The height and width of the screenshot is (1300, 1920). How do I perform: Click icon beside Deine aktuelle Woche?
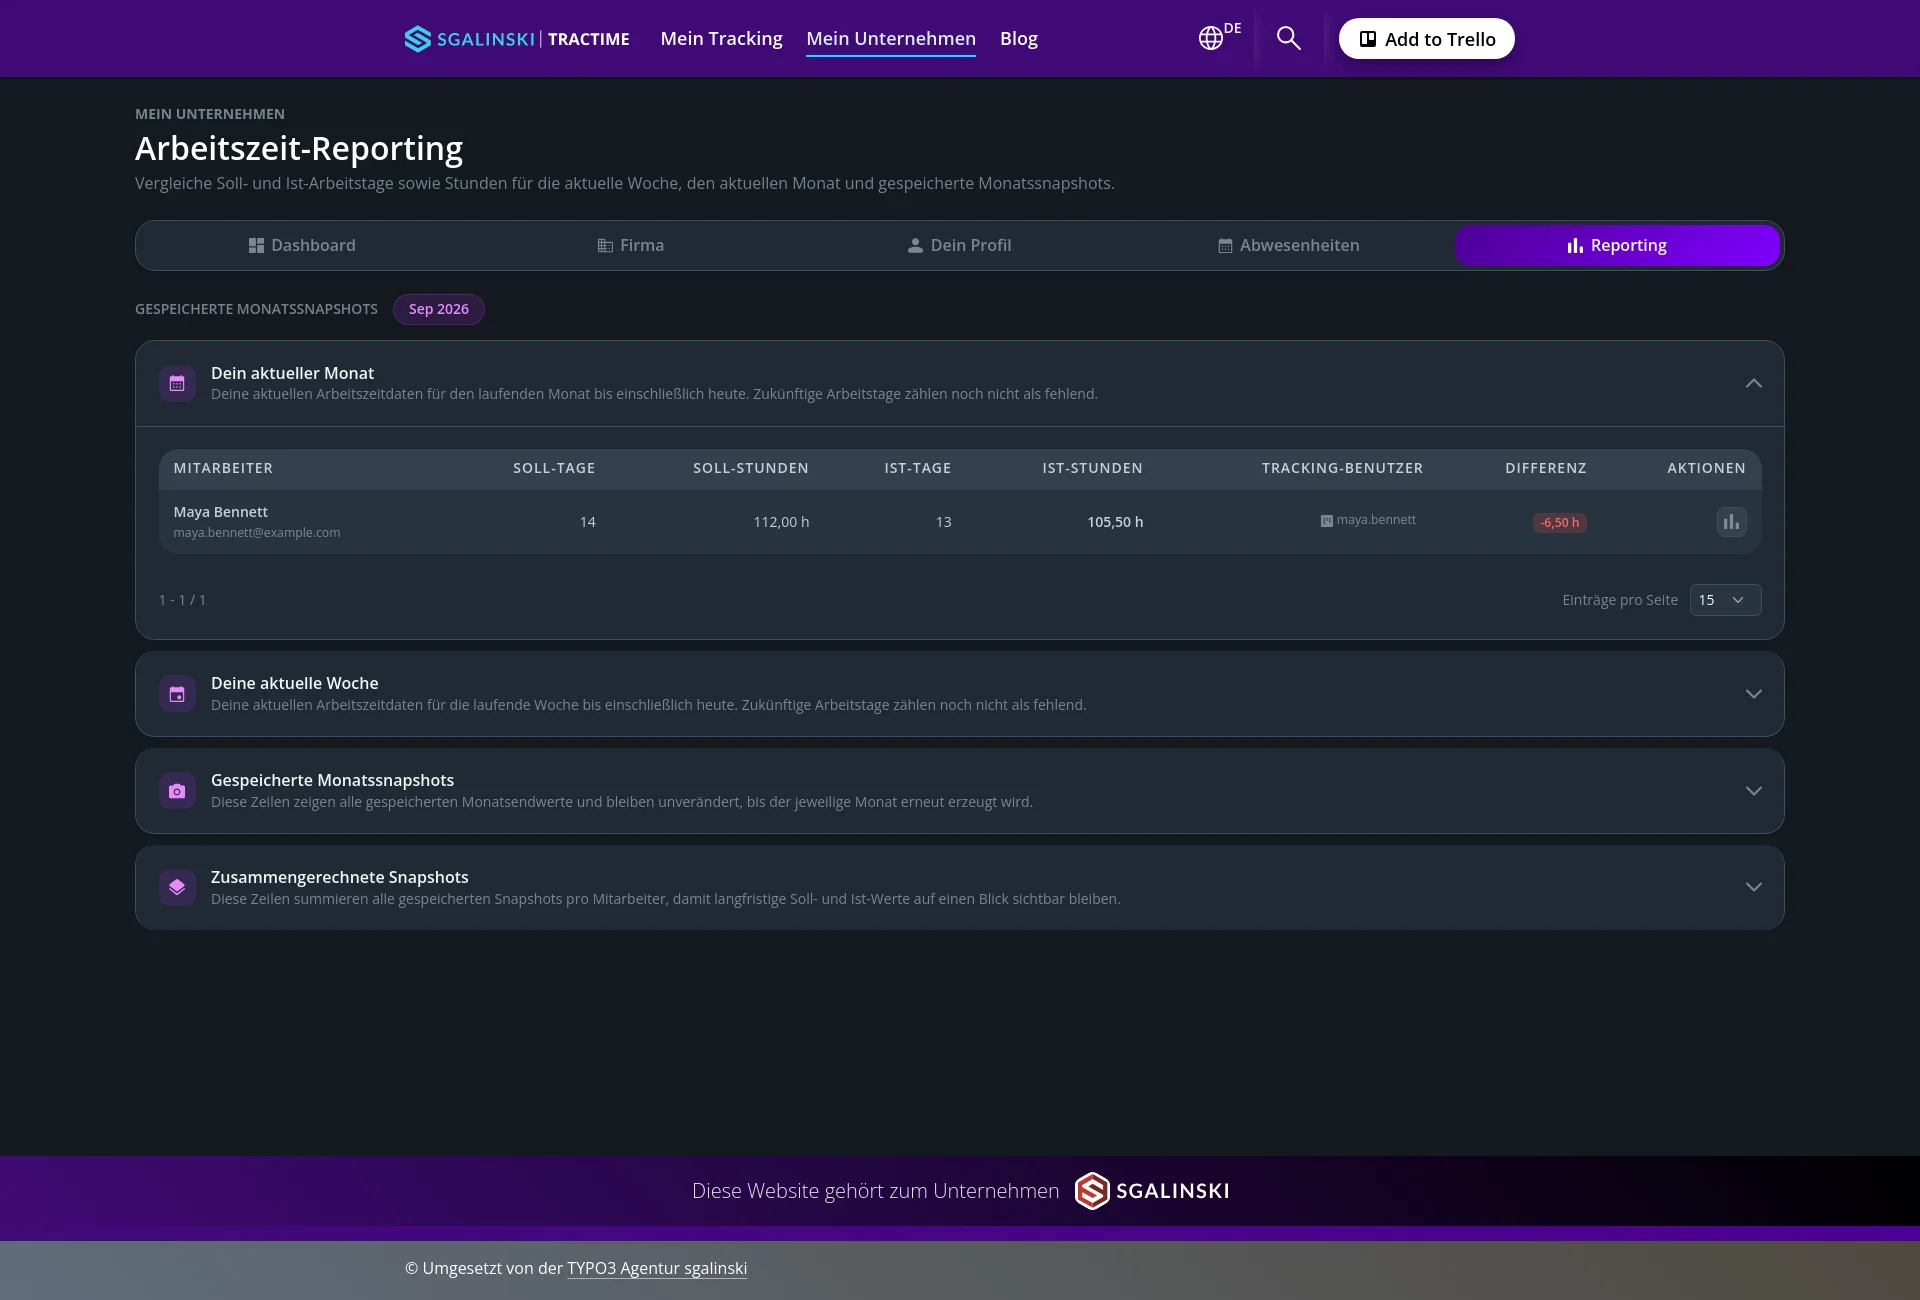(x=177, y=694)
